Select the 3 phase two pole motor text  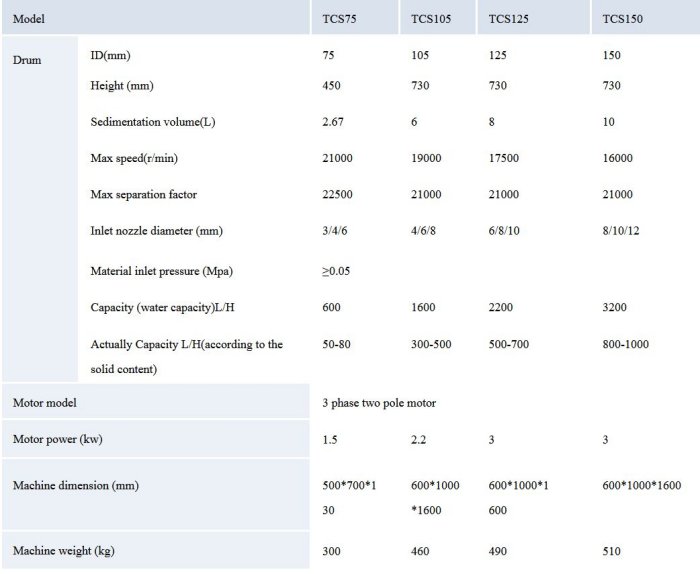click(379, 403)
